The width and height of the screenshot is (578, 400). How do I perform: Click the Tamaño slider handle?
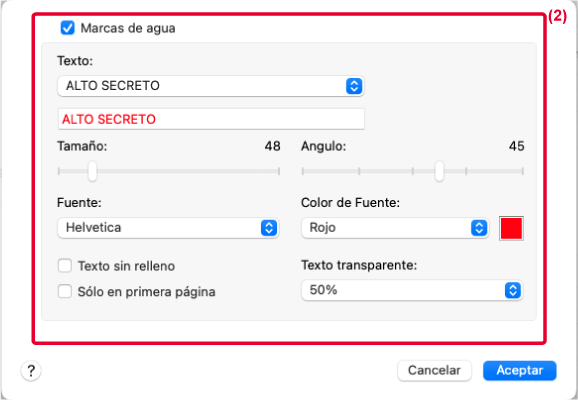[x=93, y=171]
